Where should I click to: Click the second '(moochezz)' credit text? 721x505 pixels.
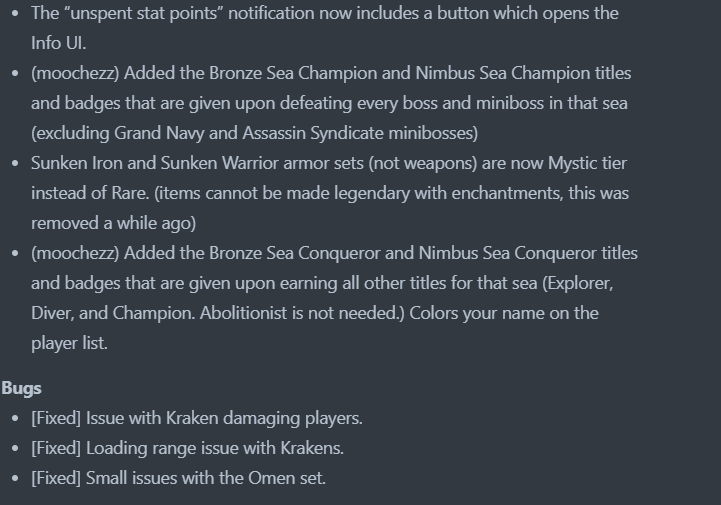(x=75, y=253)
